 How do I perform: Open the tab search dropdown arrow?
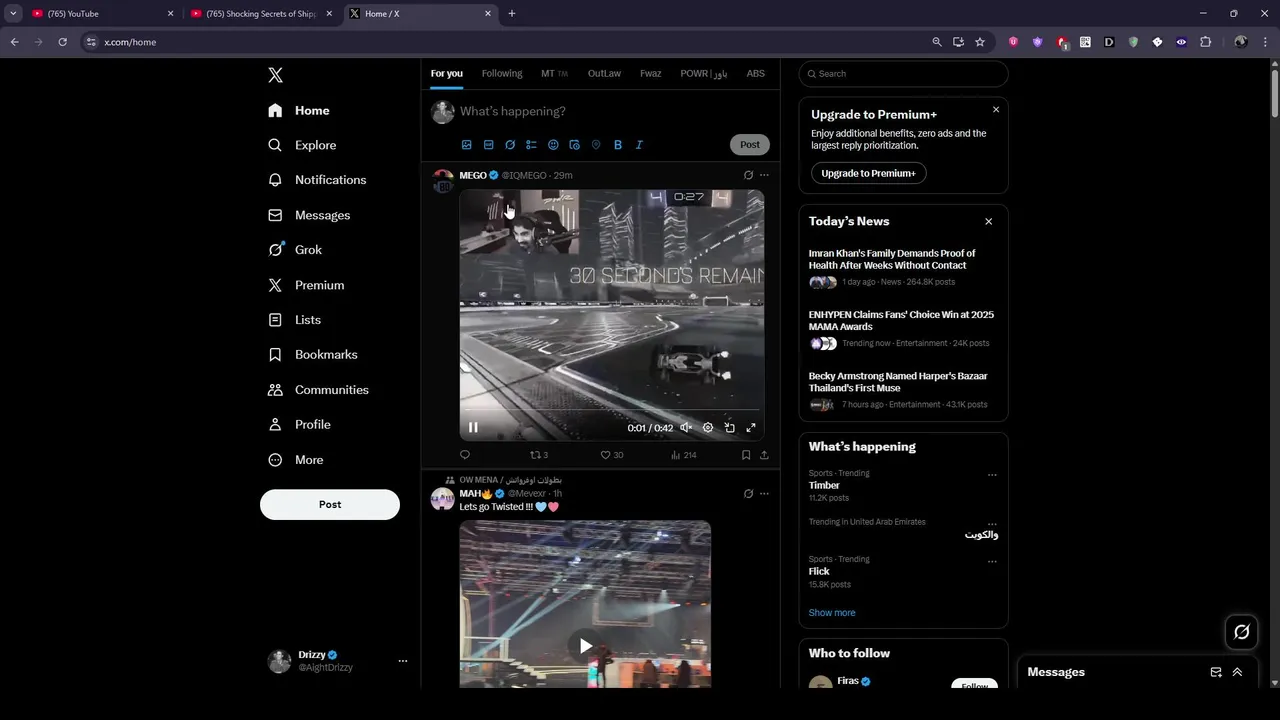pos(13,14)
